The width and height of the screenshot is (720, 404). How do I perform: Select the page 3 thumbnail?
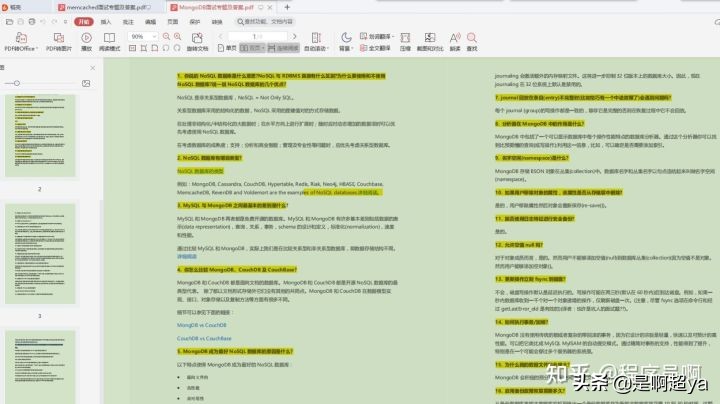tap(40, 254)
